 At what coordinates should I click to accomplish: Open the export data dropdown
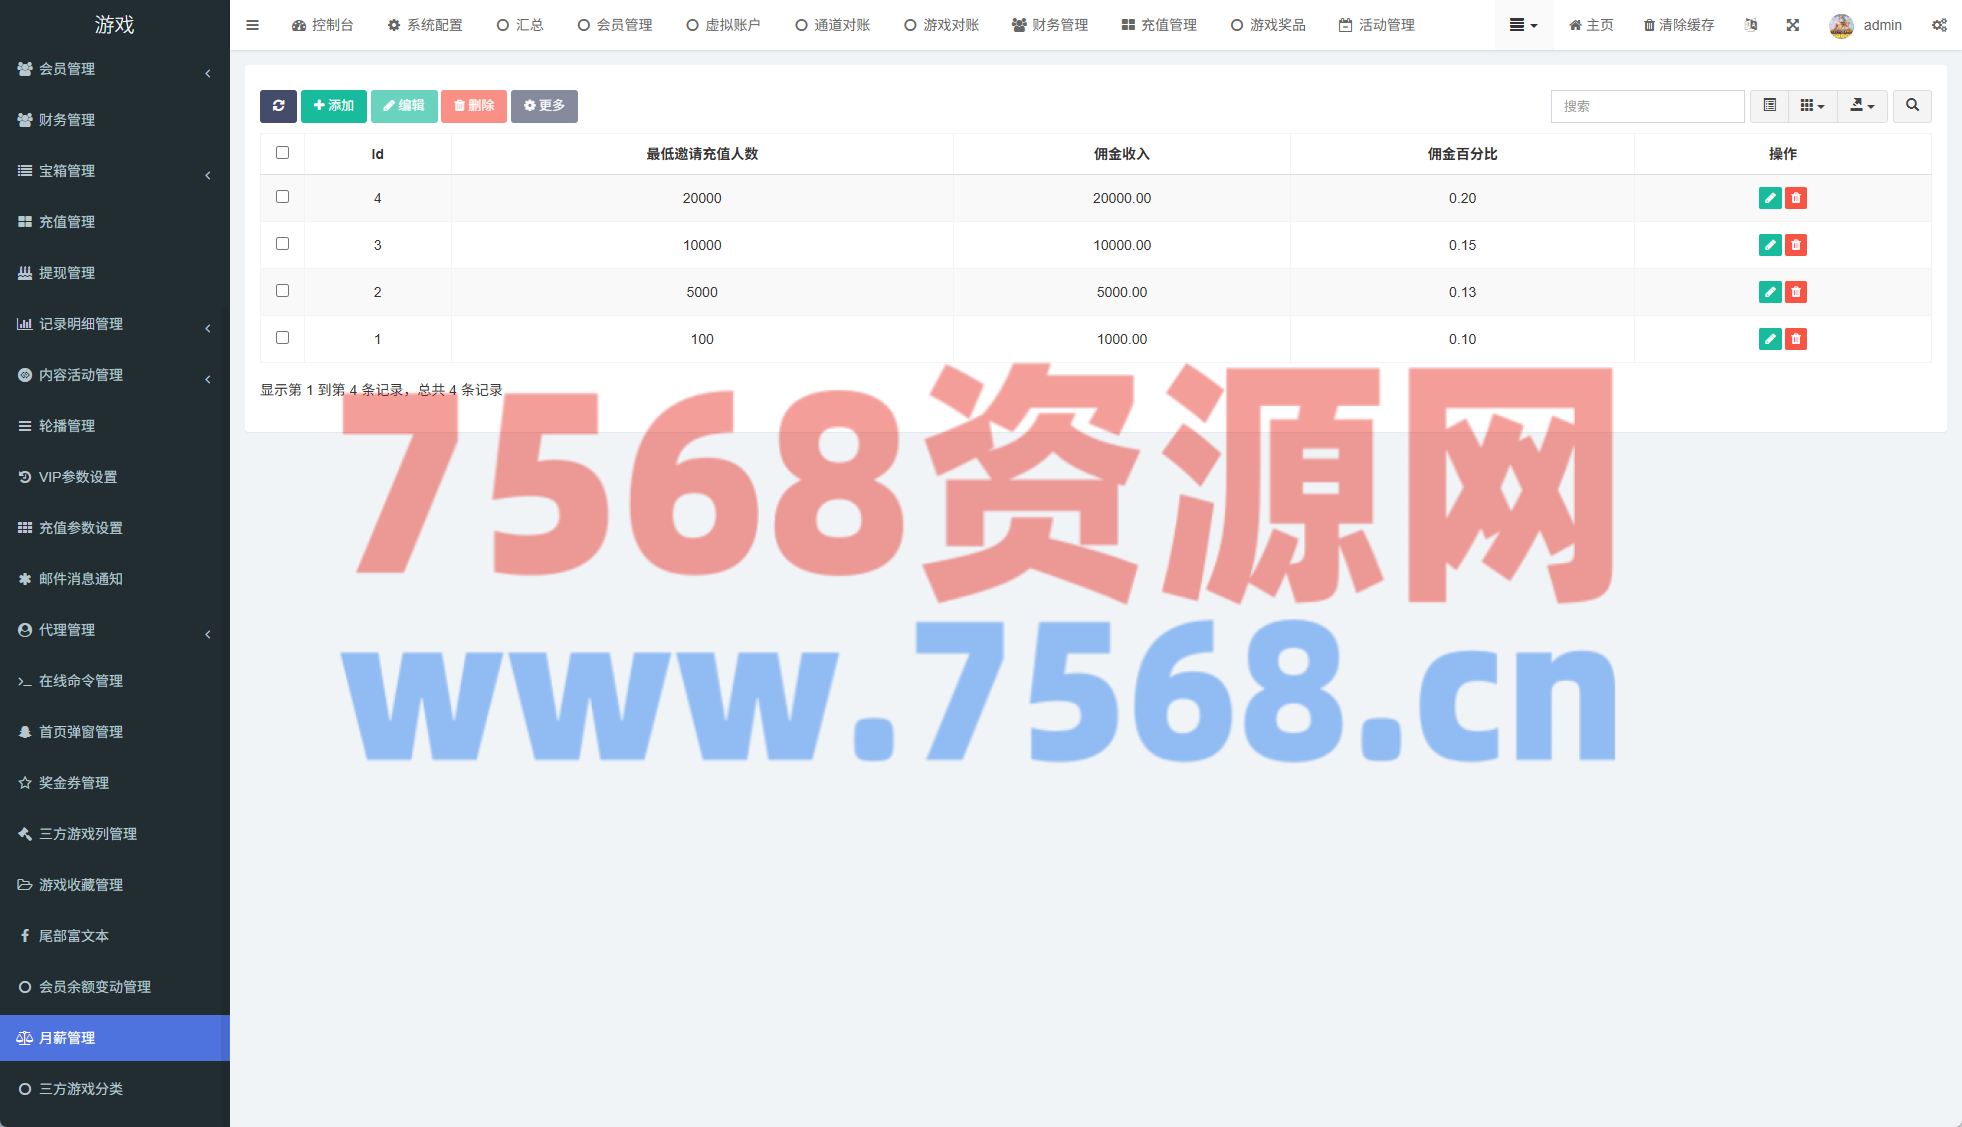(x=1861, y=106)
